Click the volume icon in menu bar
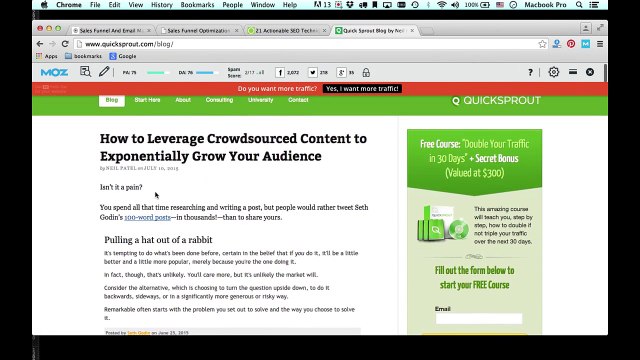 pyautogui.click(x=455, y=5)
